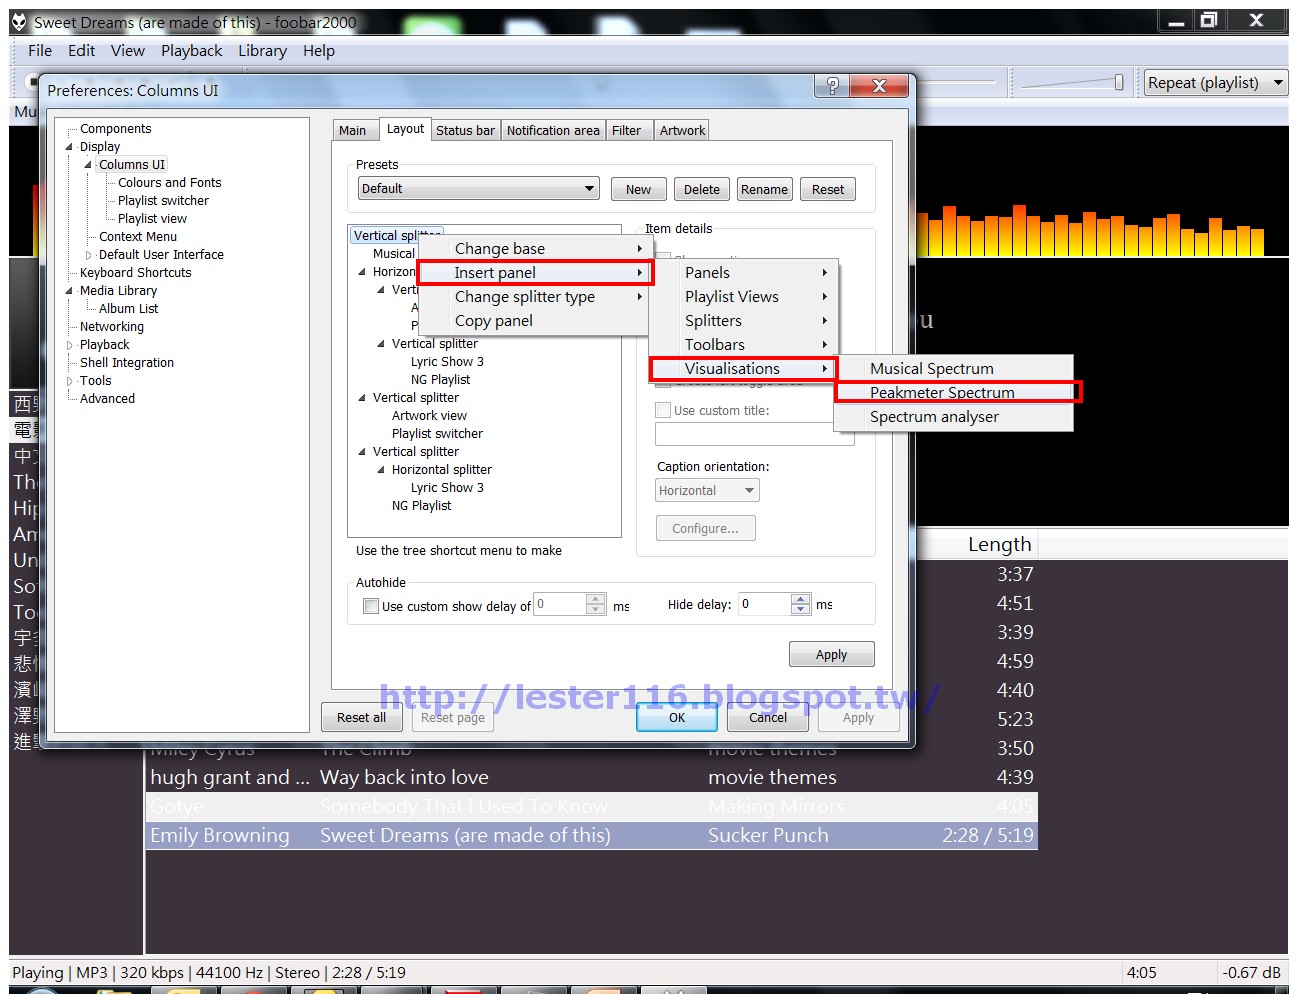Open the Repeat (playlist) playback order dropdown

(1215, 83)
